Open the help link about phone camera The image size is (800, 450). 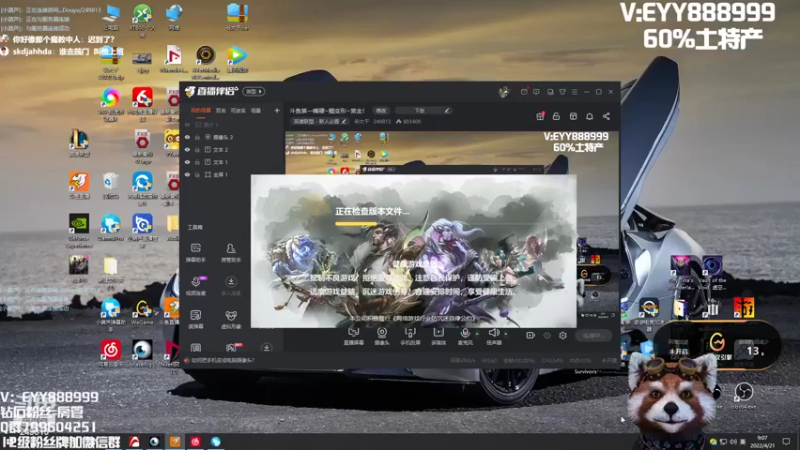pyautogui.click(x=222, y=360)
